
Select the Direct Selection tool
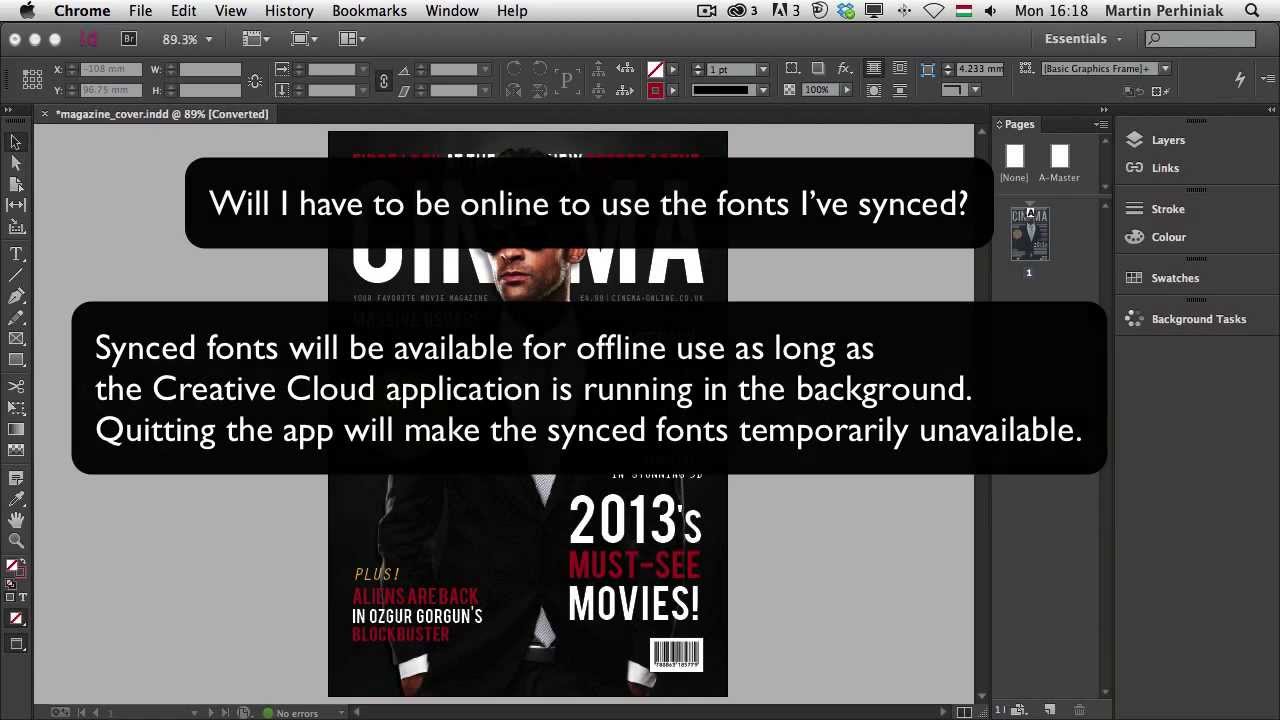click(16, 163)
